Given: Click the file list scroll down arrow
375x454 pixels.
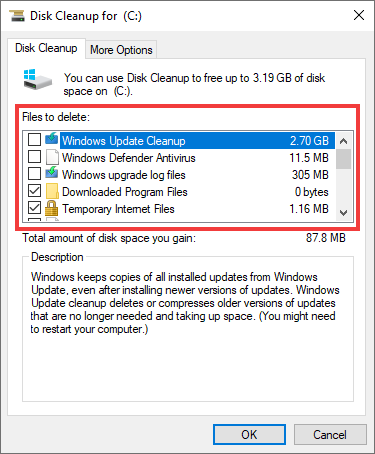Looking at the screenshot, I should click(344, 212).
